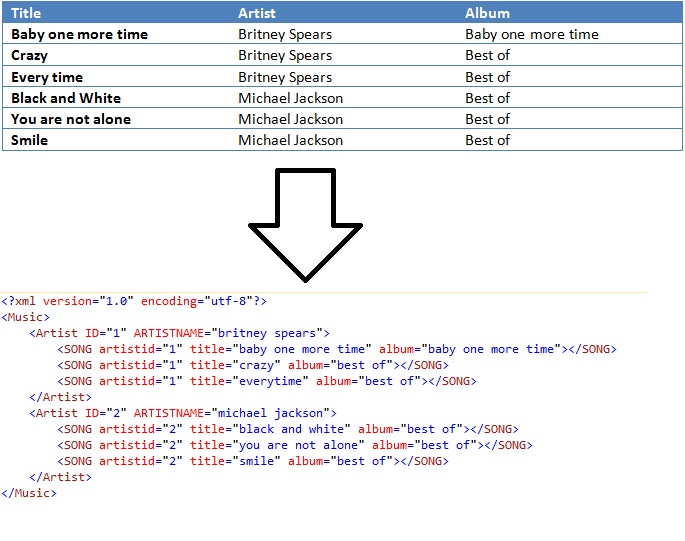The height and width of the screenshot is (541, 685).
Task: Select the 'Every time' title cell
Action: point(47,77)
